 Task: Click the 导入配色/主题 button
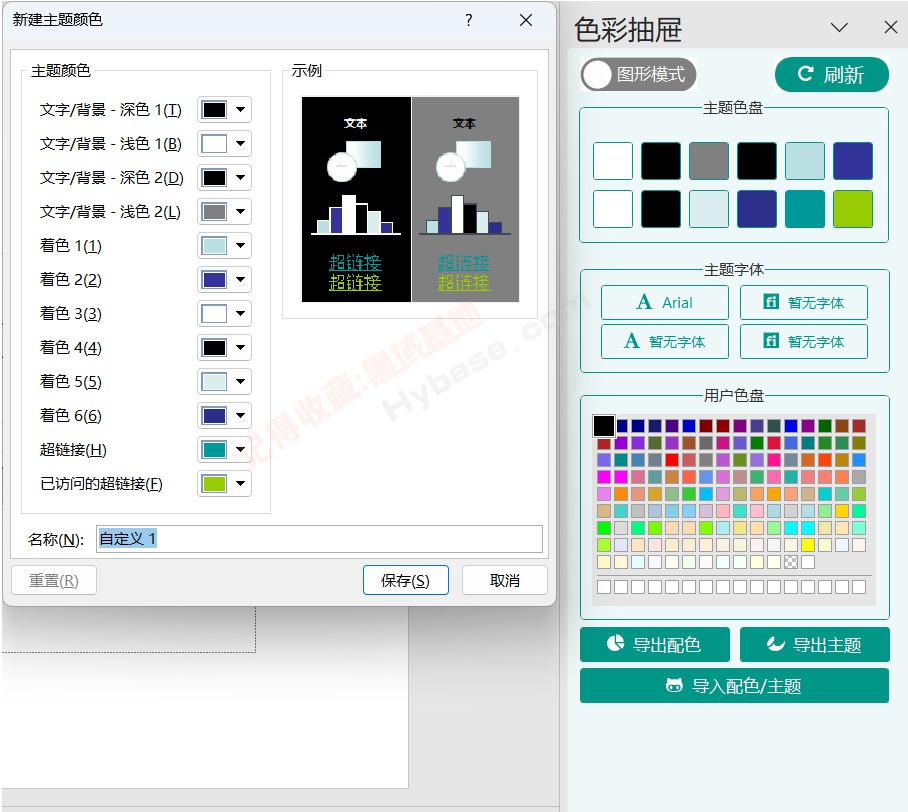point(734,686)
